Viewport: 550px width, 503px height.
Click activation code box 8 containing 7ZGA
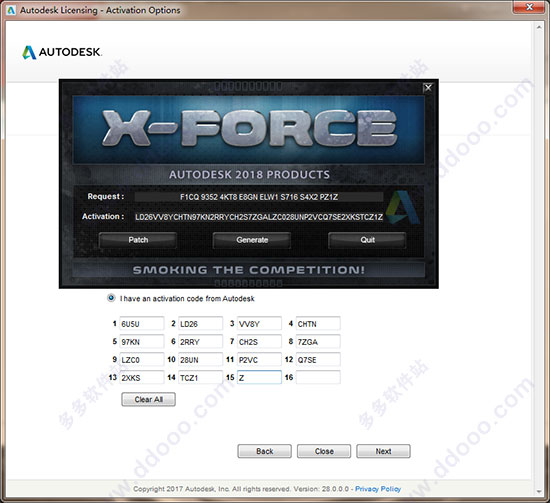318,341
